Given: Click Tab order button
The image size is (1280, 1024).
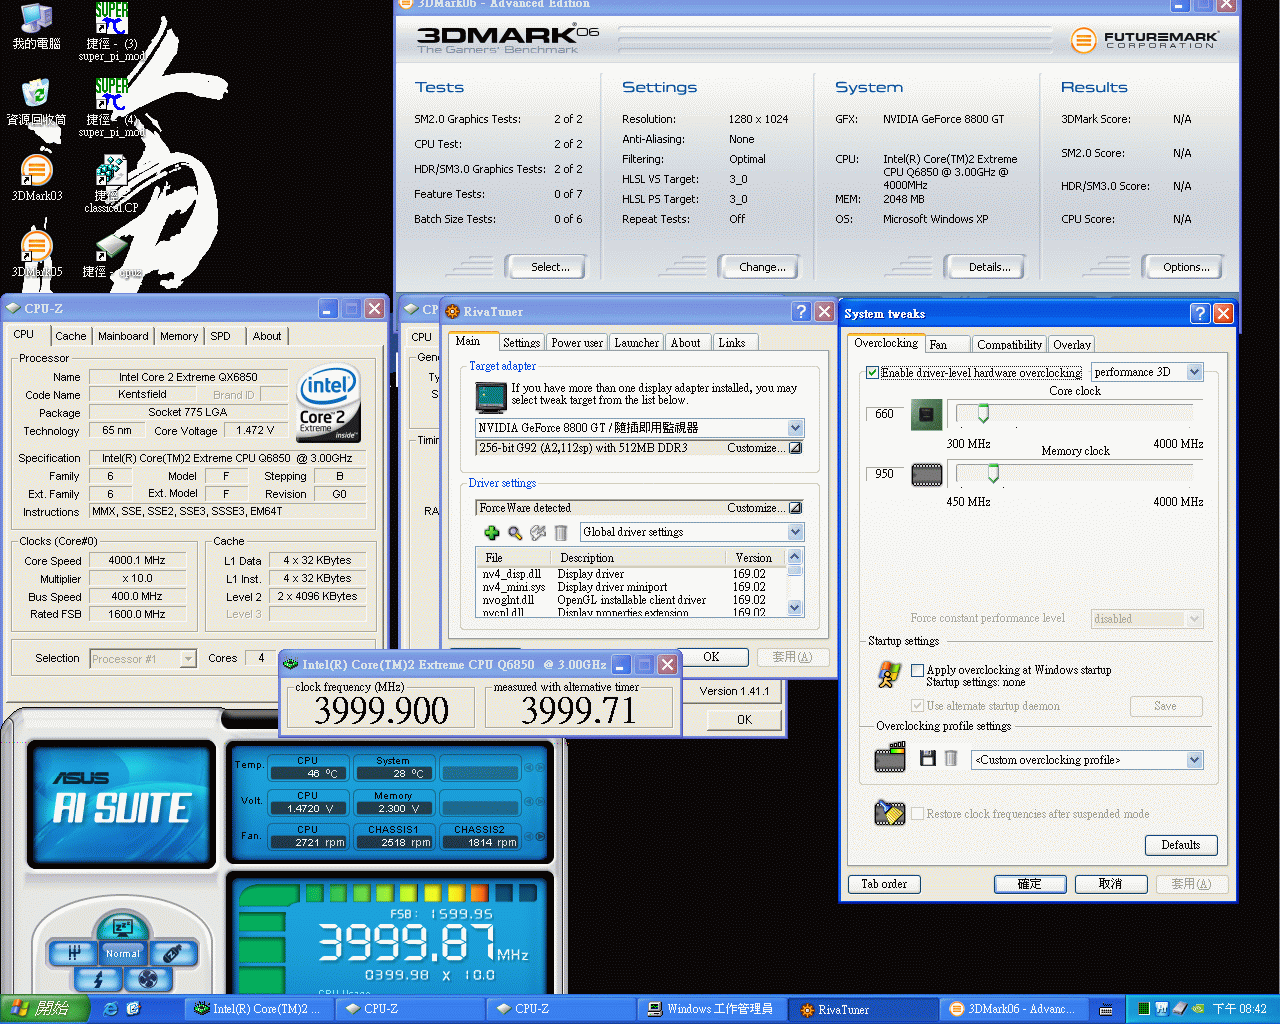Looking at the screenshot, I should pyautogui.click(x=884, y=884).
